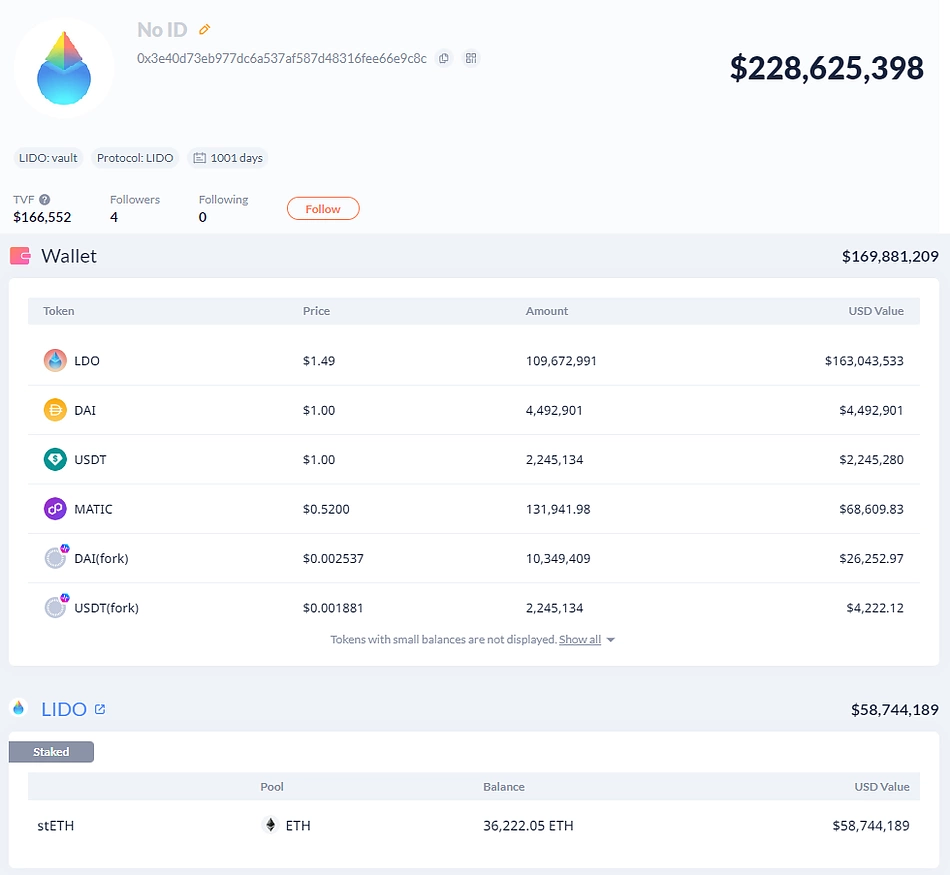Select the Staked tab
Image resolution: width=950 pixels, height=875 pixels.
click(51, 752)
